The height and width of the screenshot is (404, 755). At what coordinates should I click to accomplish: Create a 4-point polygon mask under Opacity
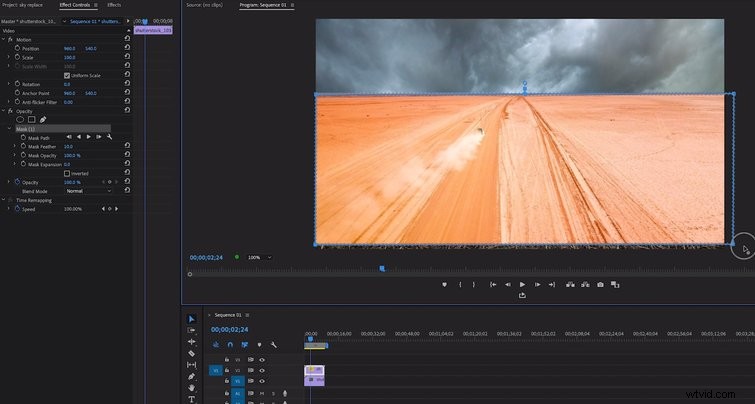[x=31, y=119]
